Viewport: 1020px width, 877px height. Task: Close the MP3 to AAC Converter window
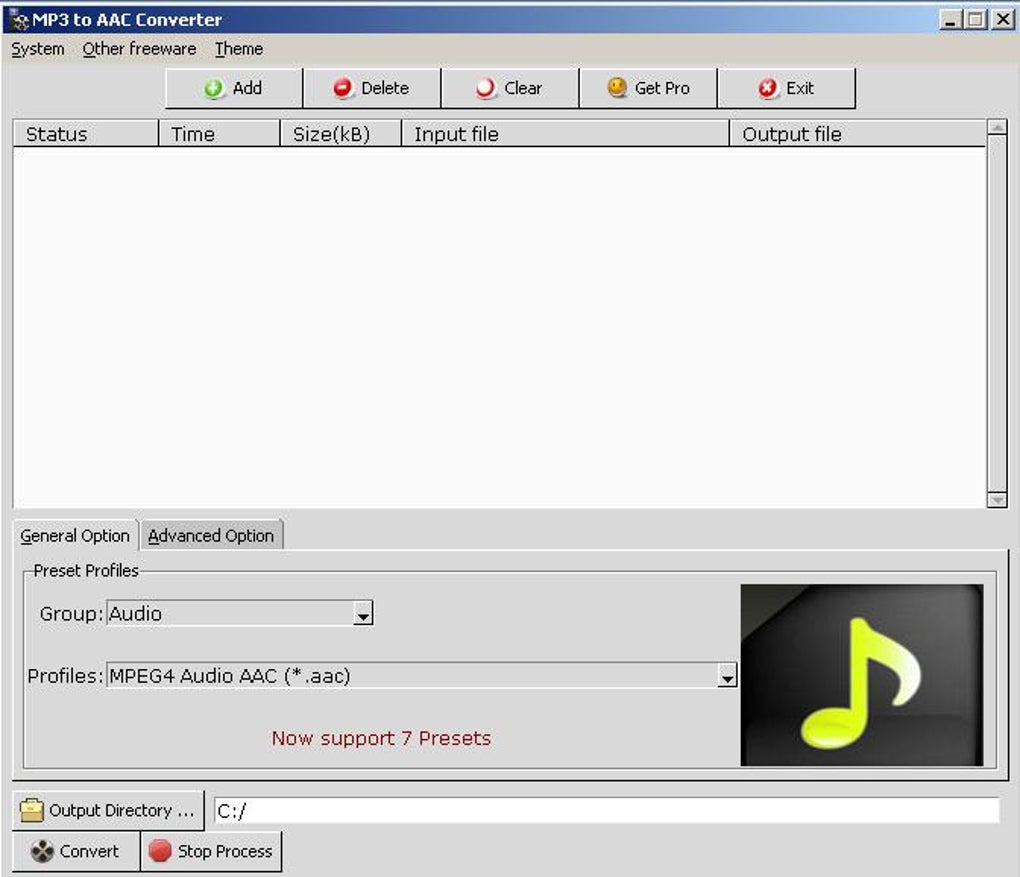pyautogui.click(x=1003, y=20)
